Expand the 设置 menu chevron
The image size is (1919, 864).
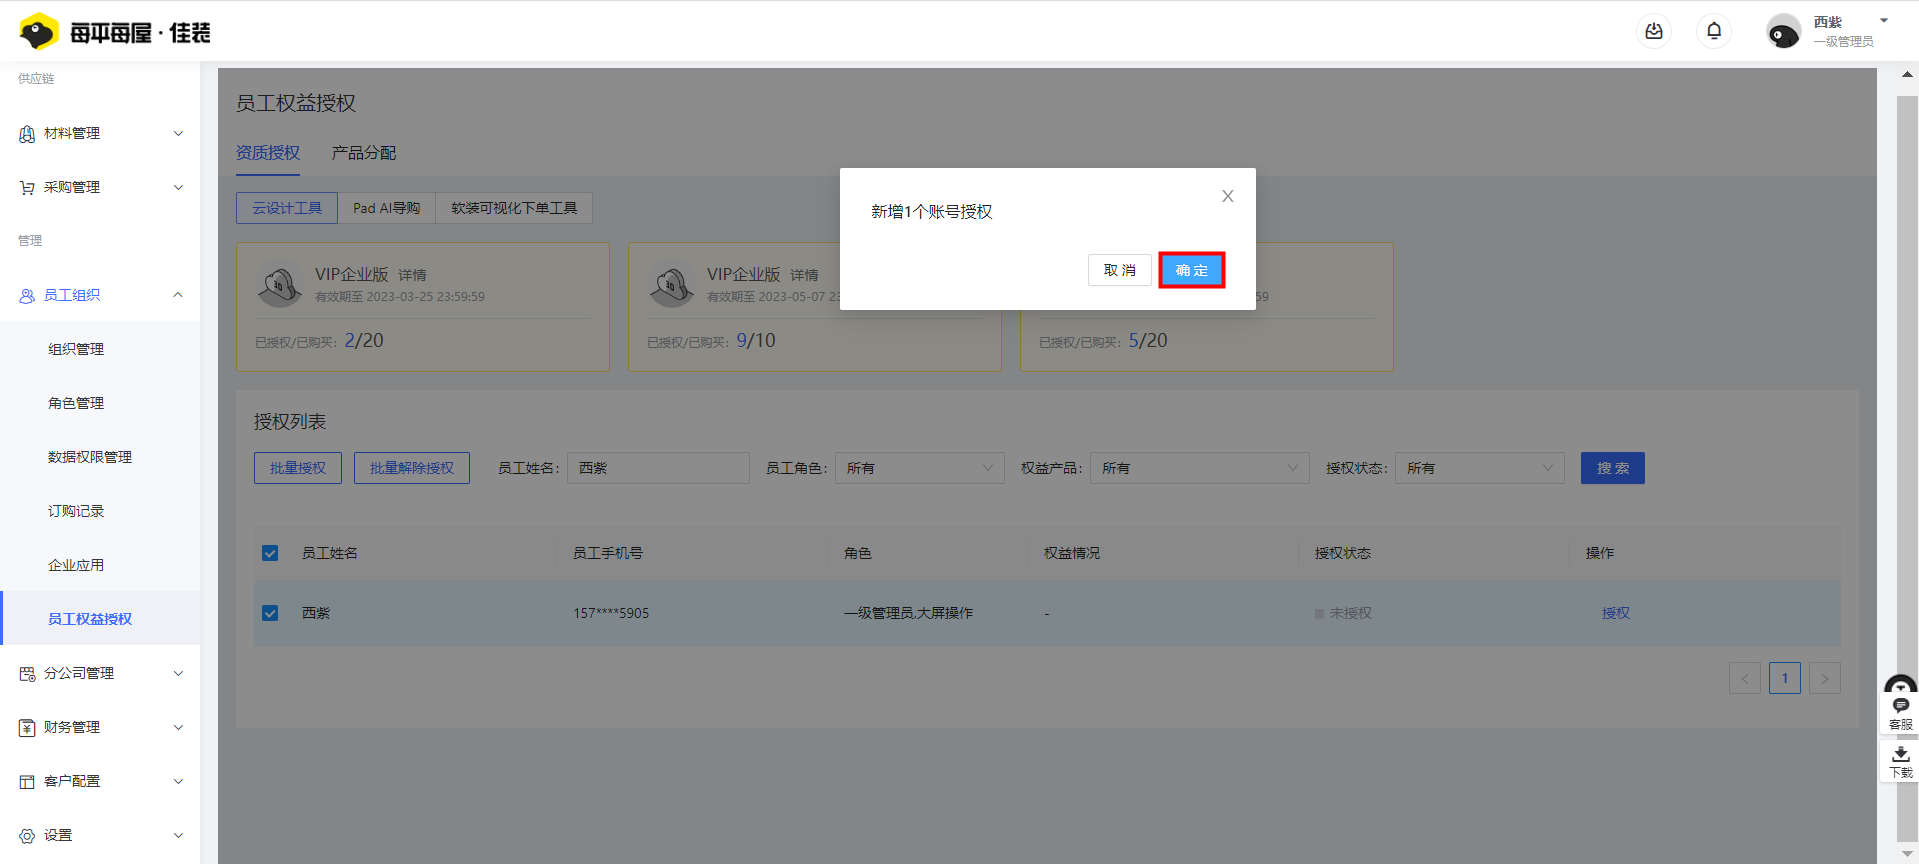pyautogui.click(x=178, y=836)
